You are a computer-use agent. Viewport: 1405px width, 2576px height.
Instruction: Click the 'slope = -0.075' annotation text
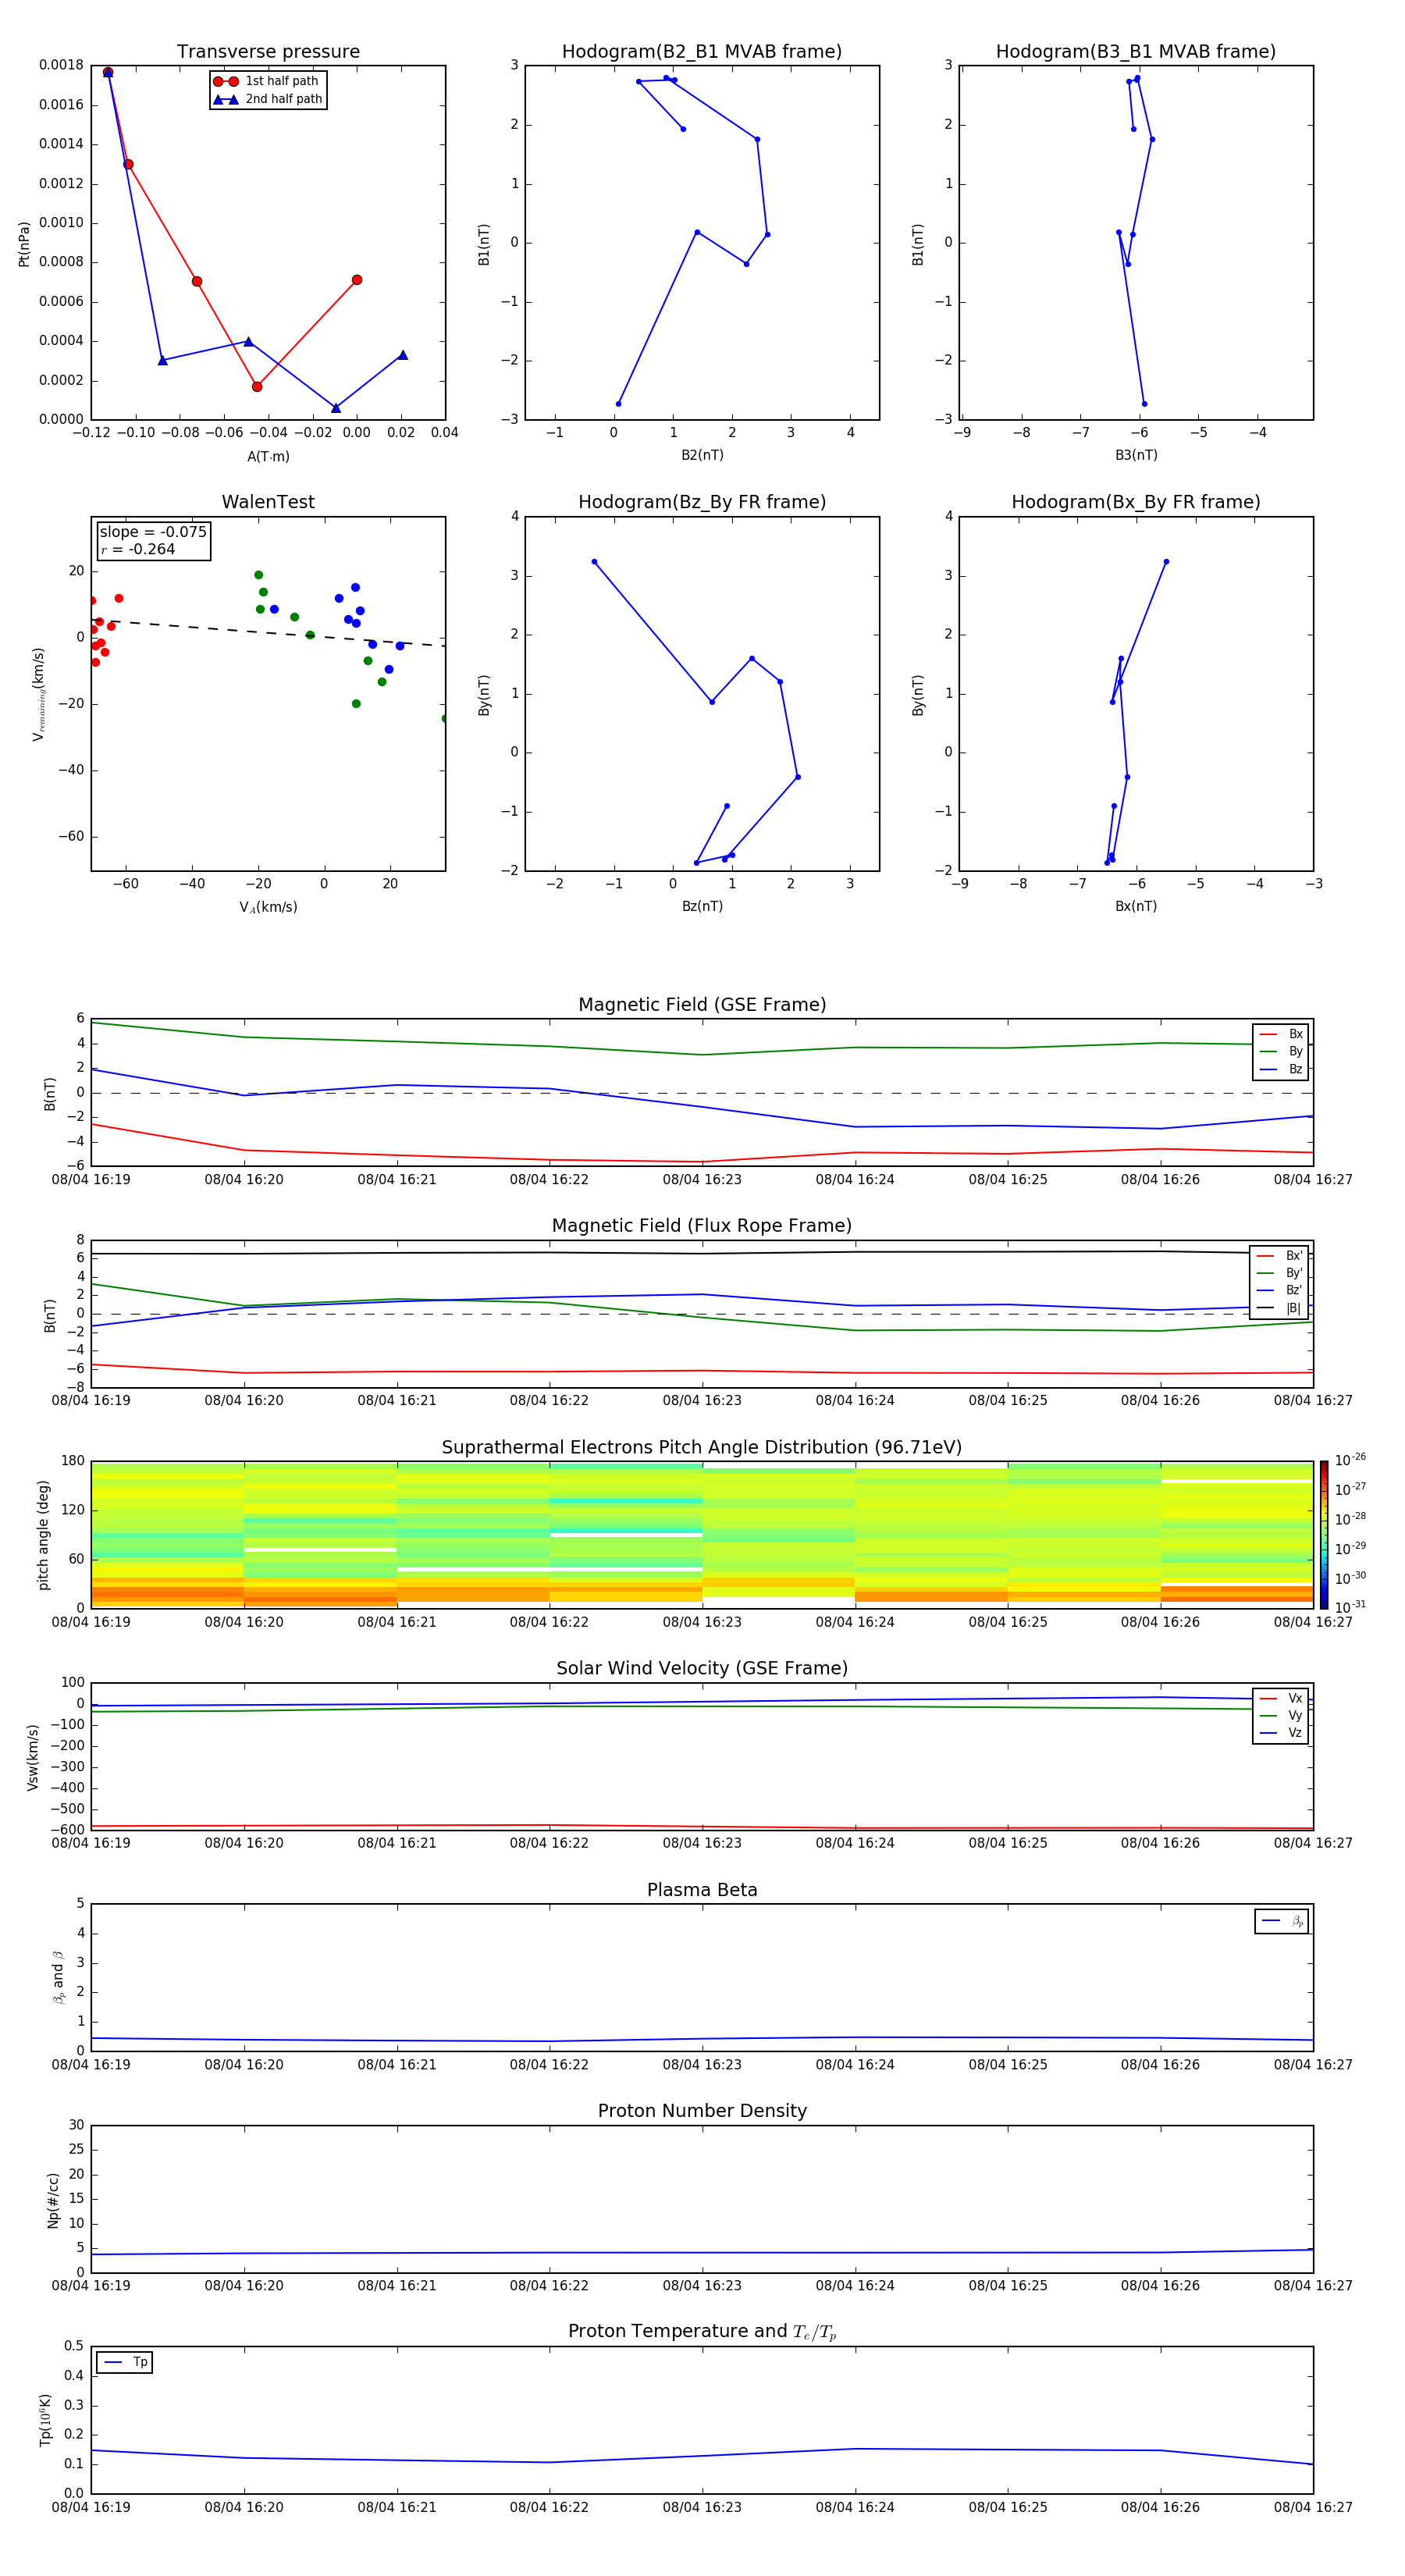tap(153, 532)
